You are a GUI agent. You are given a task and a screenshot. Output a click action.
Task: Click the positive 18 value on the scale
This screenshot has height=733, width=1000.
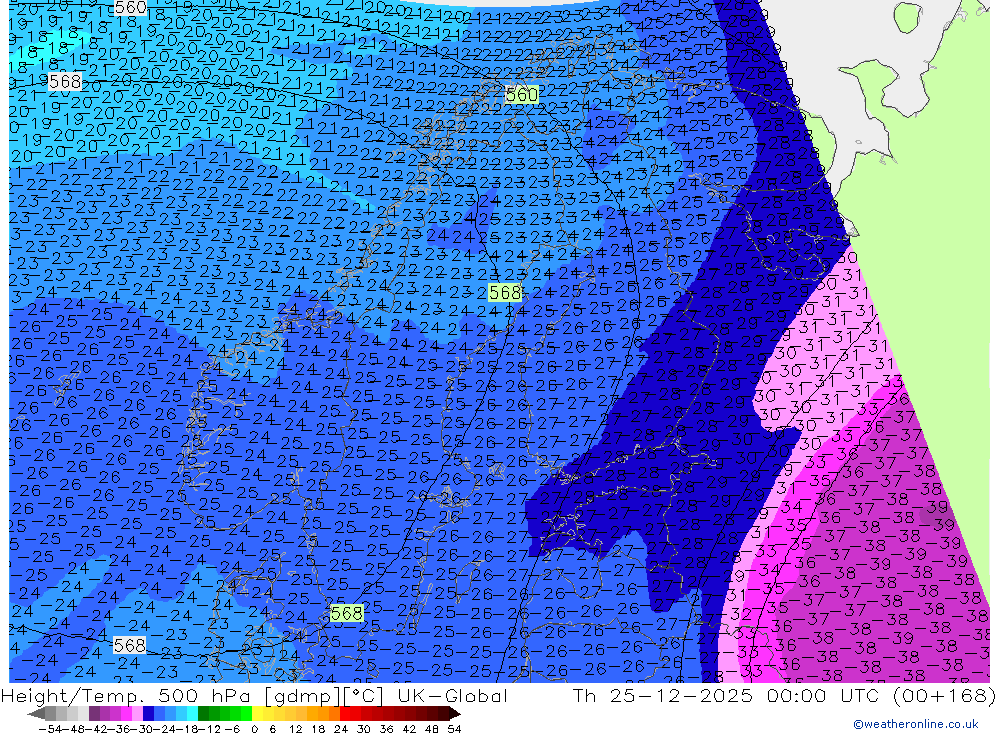click(318, 729)
